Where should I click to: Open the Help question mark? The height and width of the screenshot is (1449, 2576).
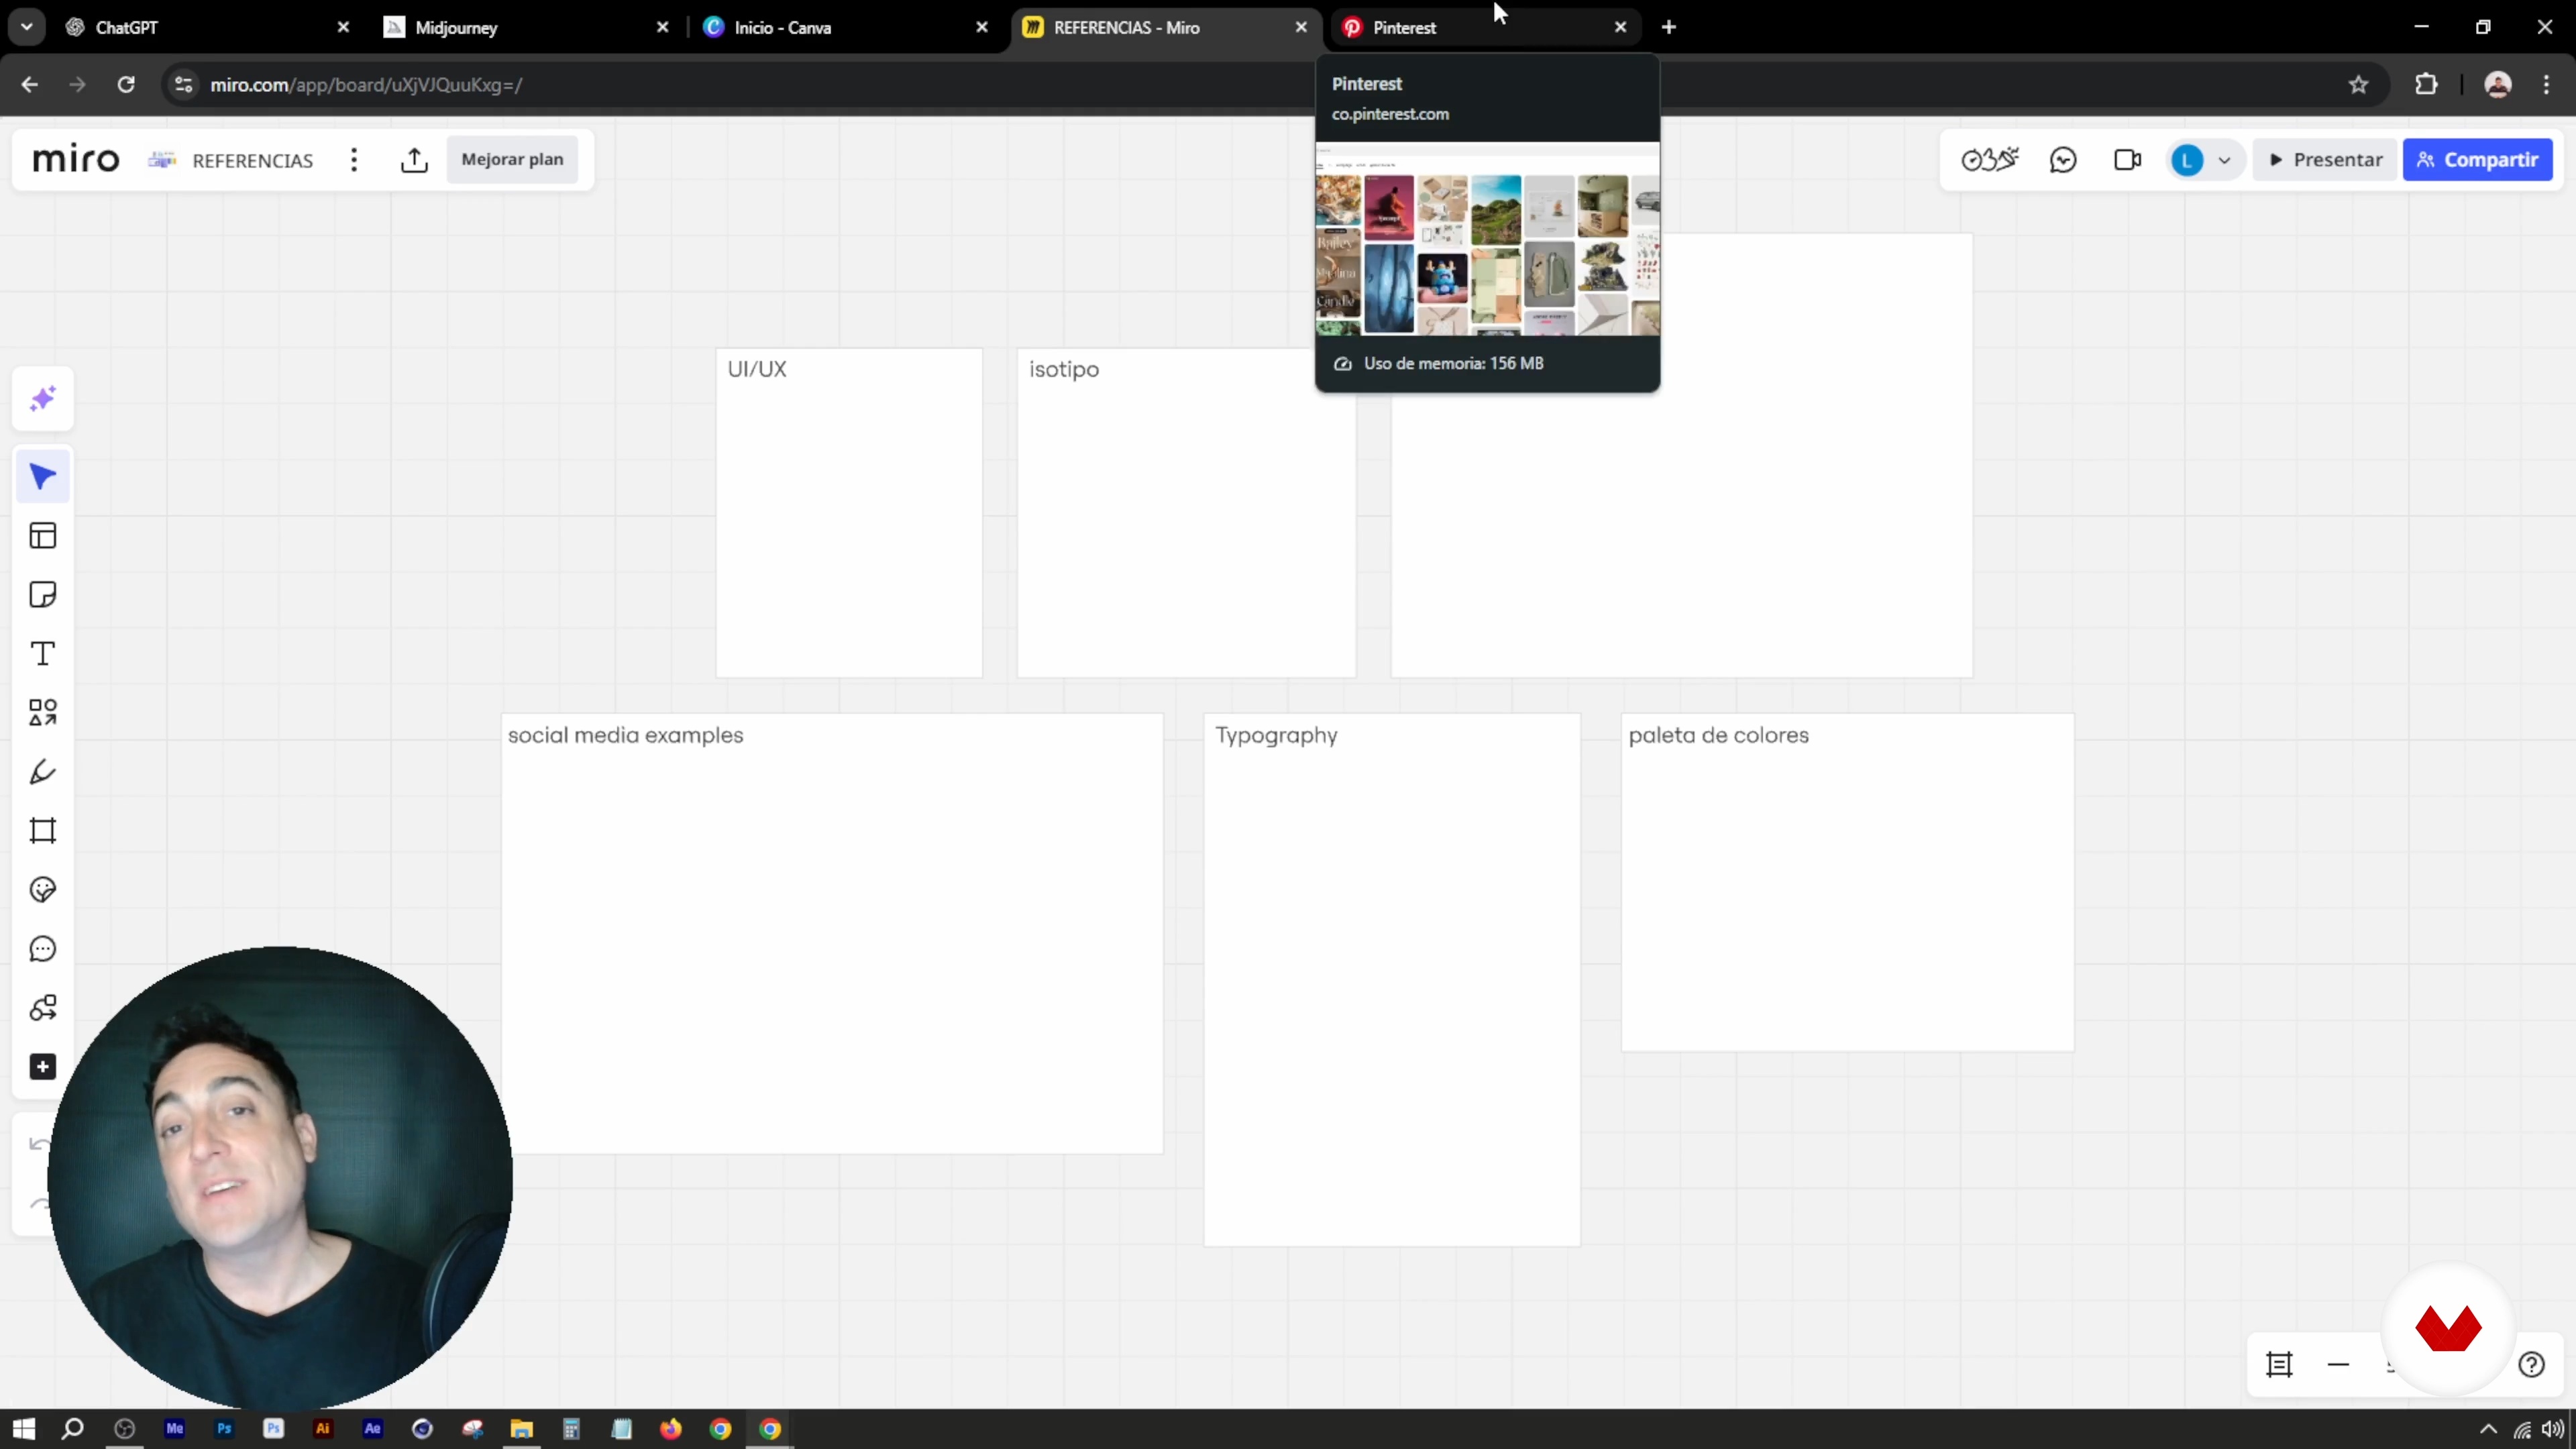[x=2532, y=1365]
